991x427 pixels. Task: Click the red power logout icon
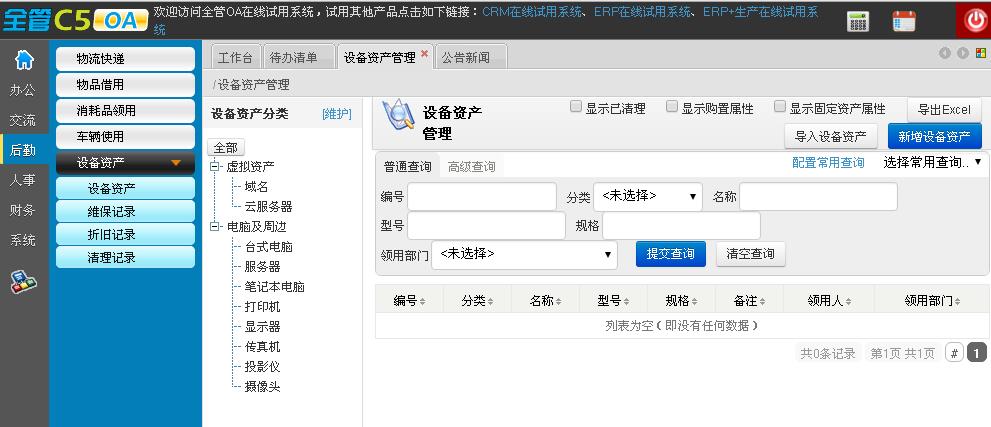tap(973, 21)
